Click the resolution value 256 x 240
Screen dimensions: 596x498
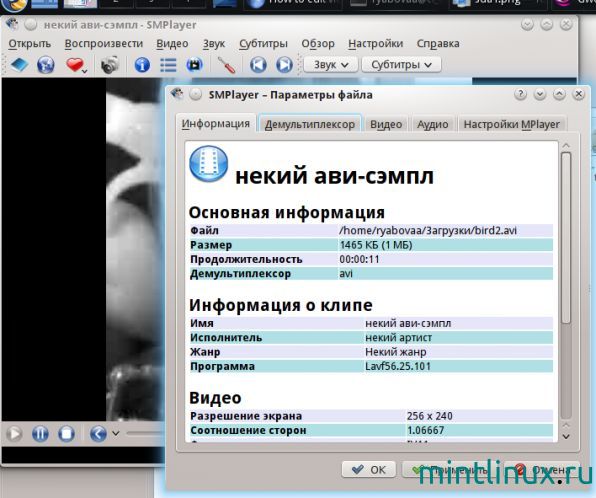[430, 416]
